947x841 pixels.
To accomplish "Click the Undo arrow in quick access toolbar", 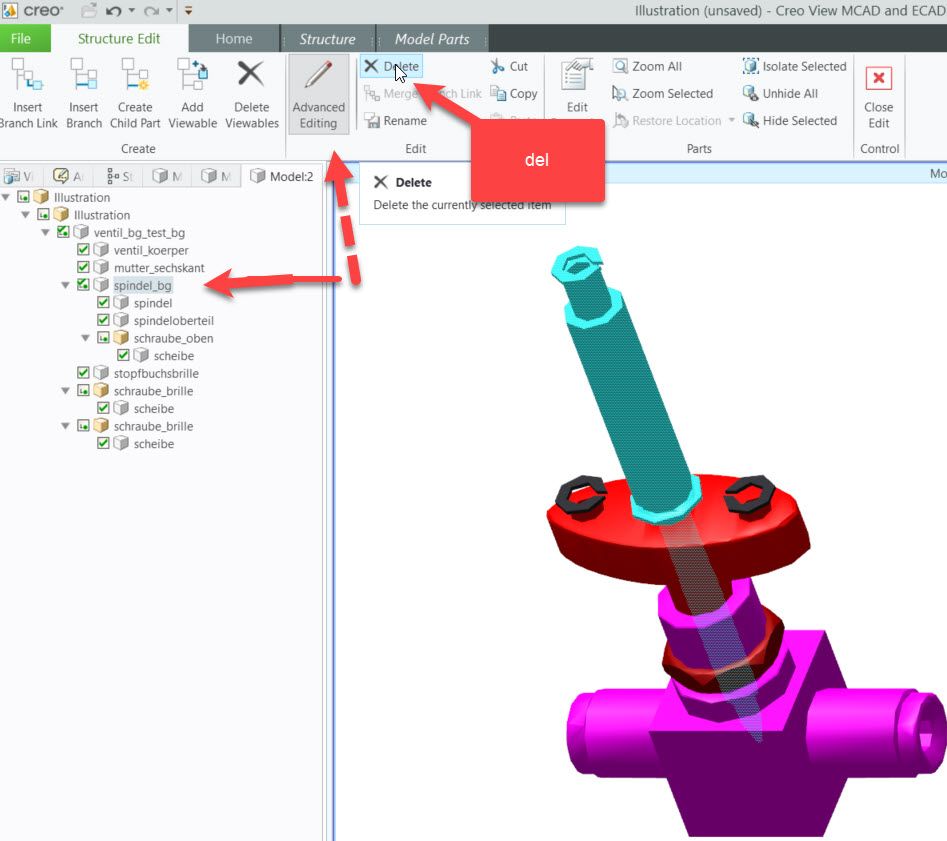I will click(113, 10).
